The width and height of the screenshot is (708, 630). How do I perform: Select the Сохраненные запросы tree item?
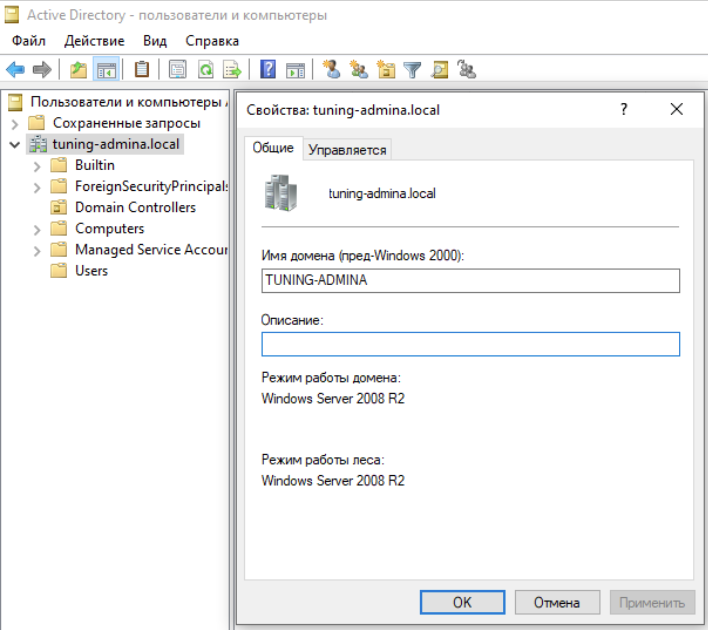tap(126, 123)
